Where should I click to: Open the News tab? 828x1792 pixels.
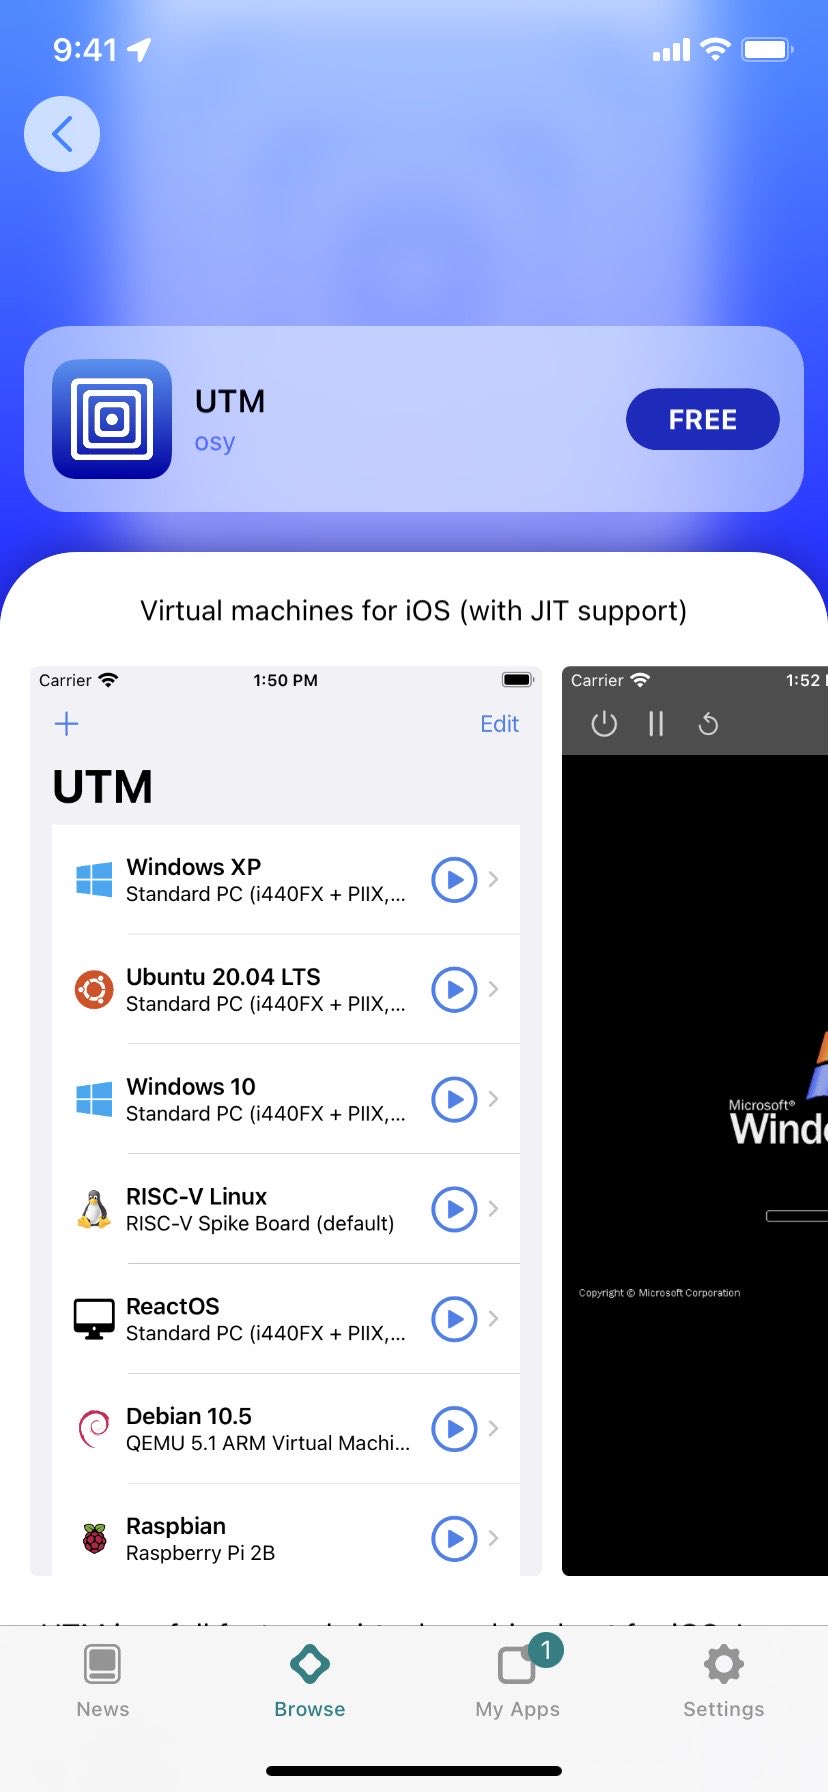[103, 1682]
